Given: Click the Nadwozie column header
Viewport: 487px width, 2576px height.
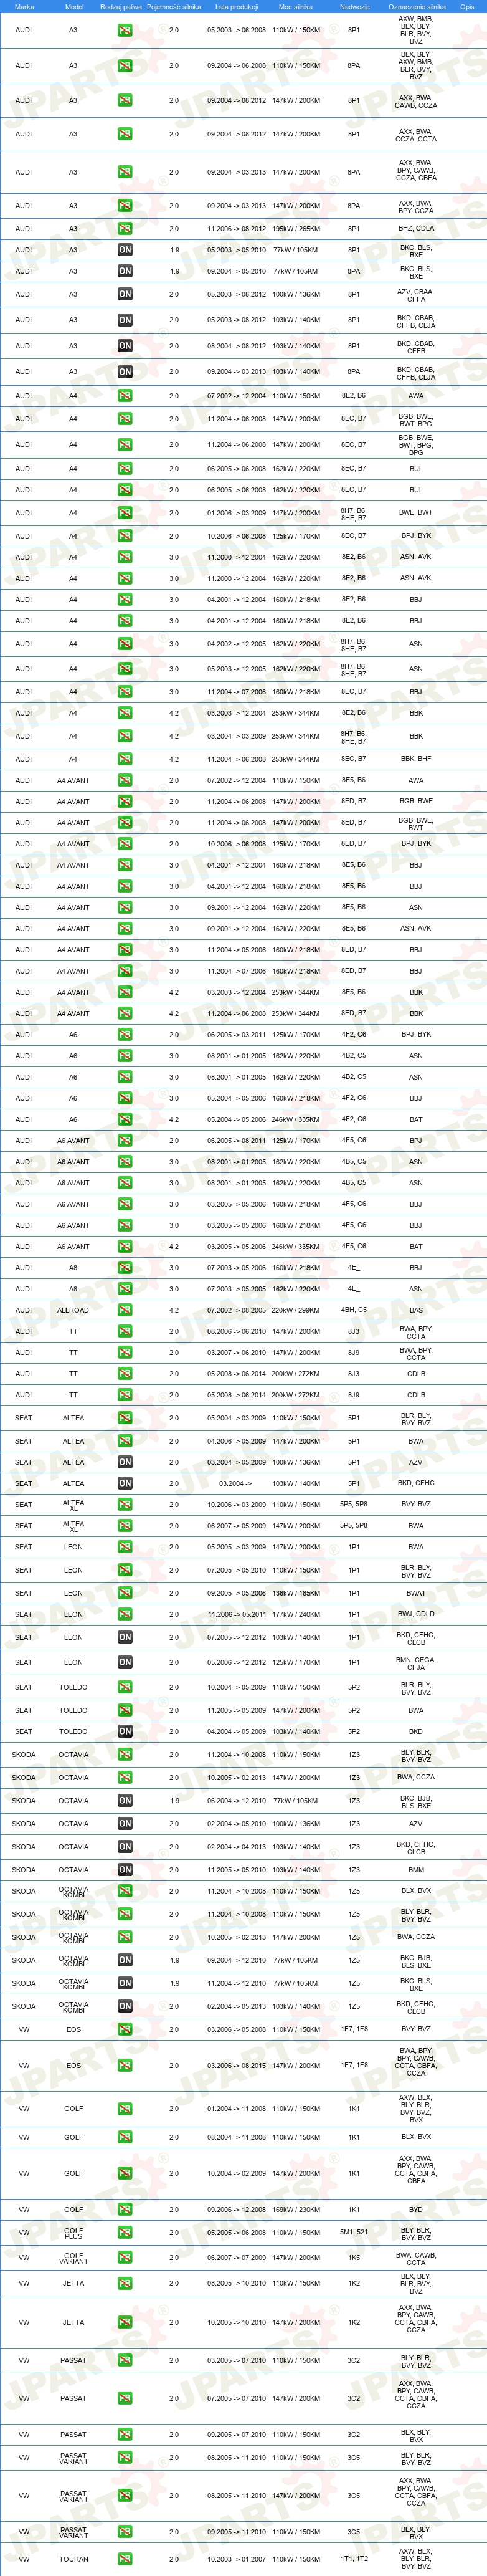Looking at the screenshot, I should coord(355,6).
